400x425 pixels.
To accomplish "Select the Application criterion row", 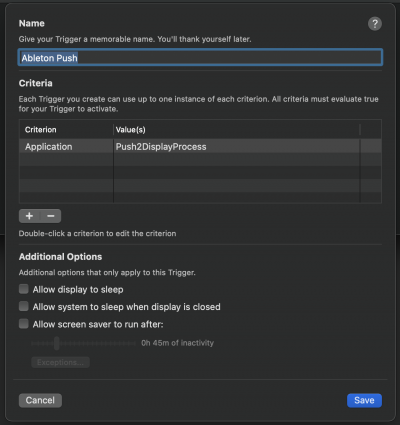I will point(200,146).
